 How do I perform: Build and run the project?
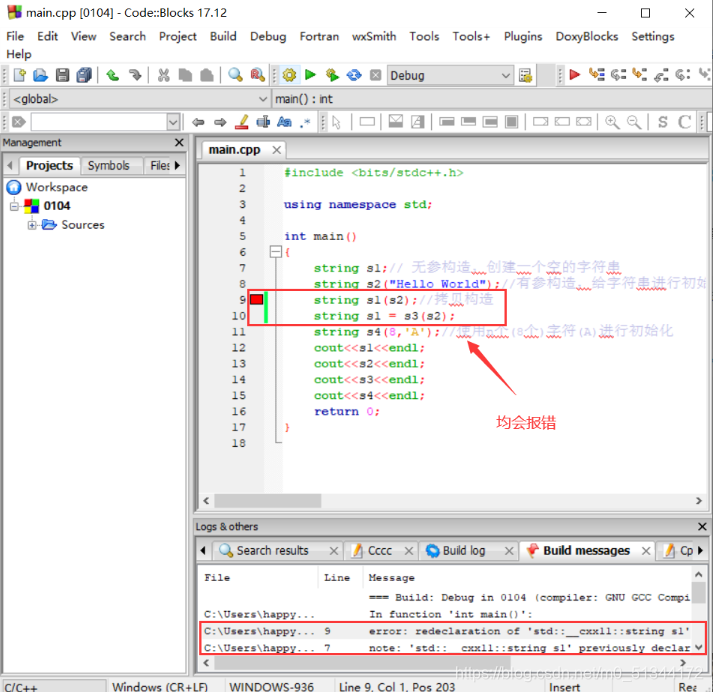[332, 75]
